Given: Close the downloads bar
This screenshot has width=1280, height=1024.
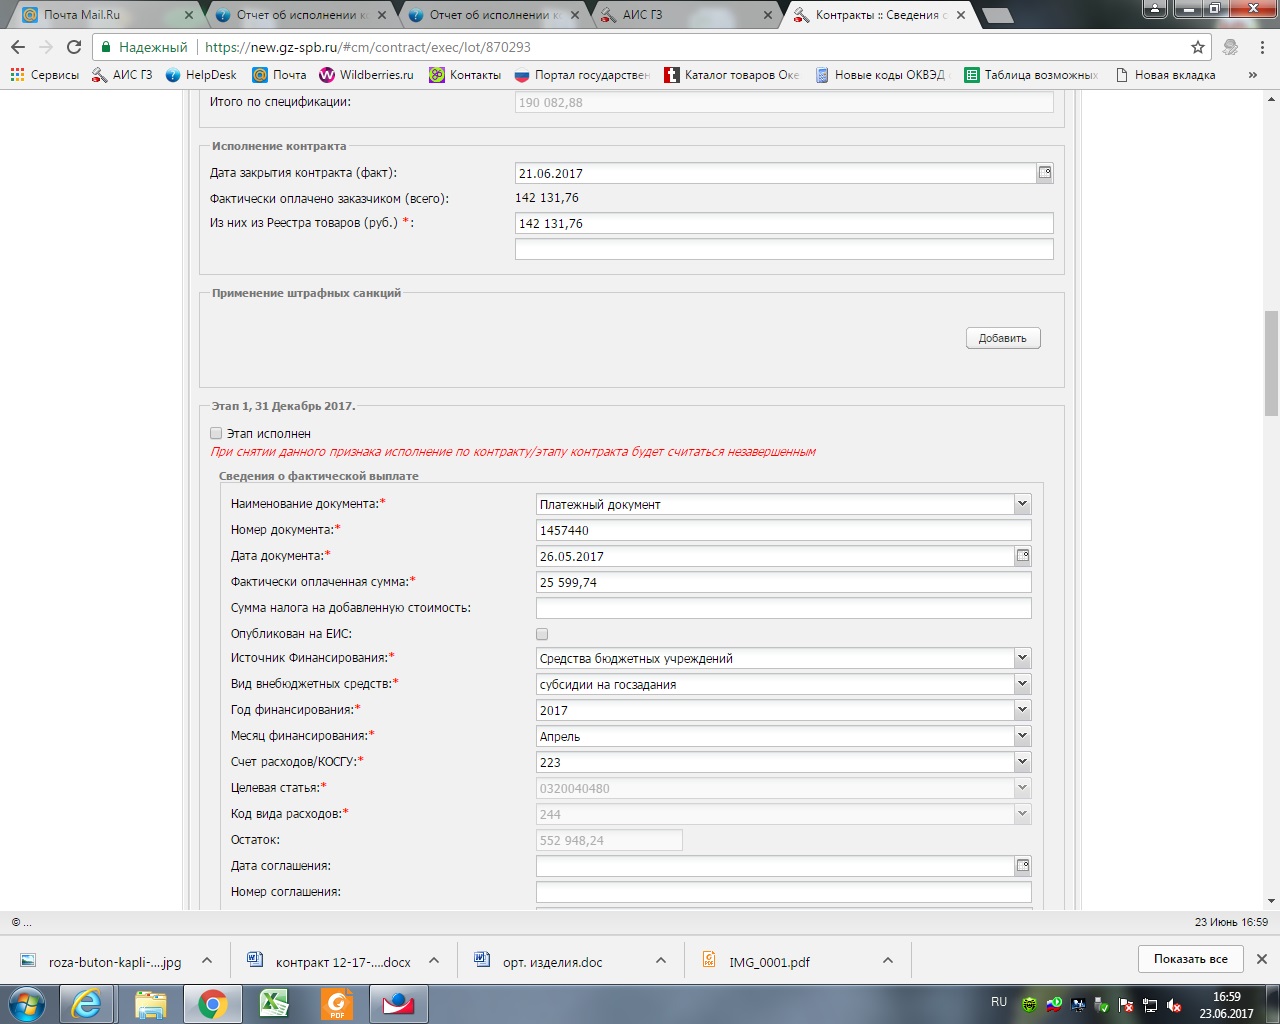Looking at the screenshot, I should pos(1262,959).
